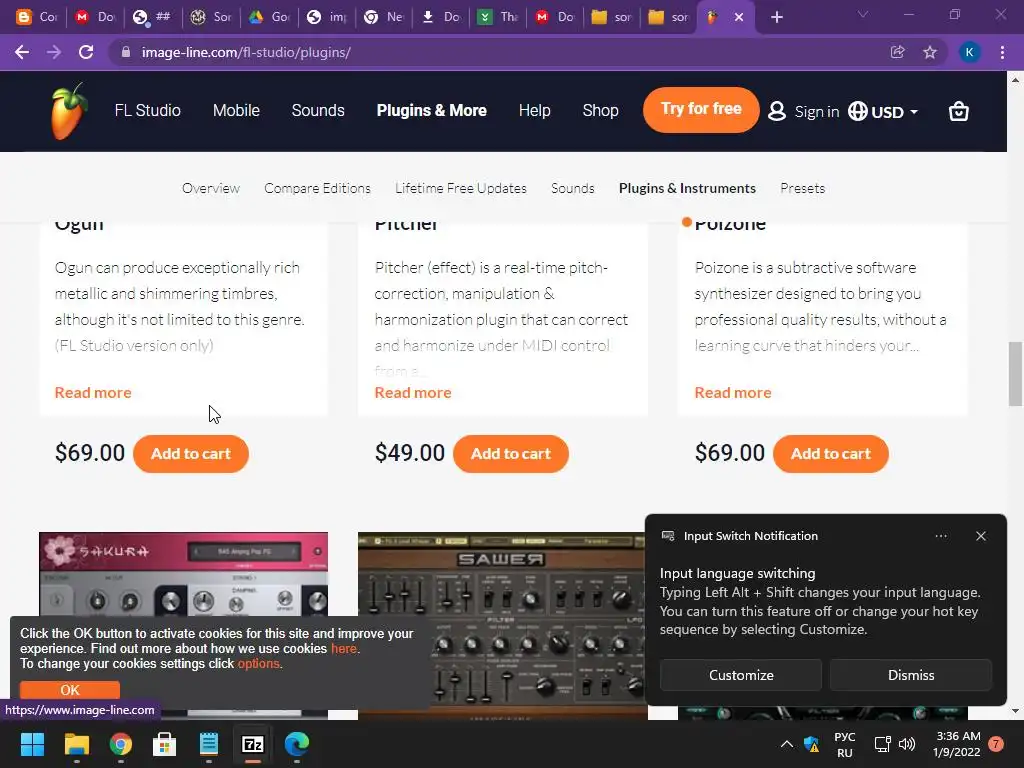
Task: Close the active FL Studio tab
Action: [x=739, y=17]
